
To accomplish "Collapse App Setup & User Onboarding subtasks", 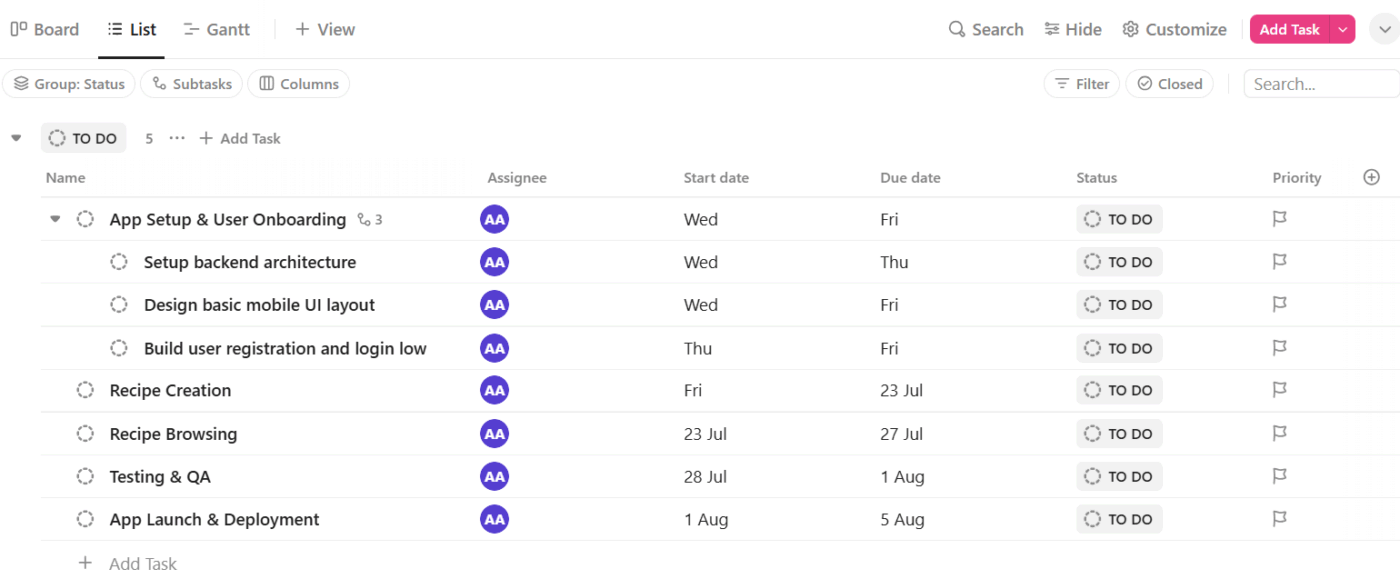I will point(55,220).
